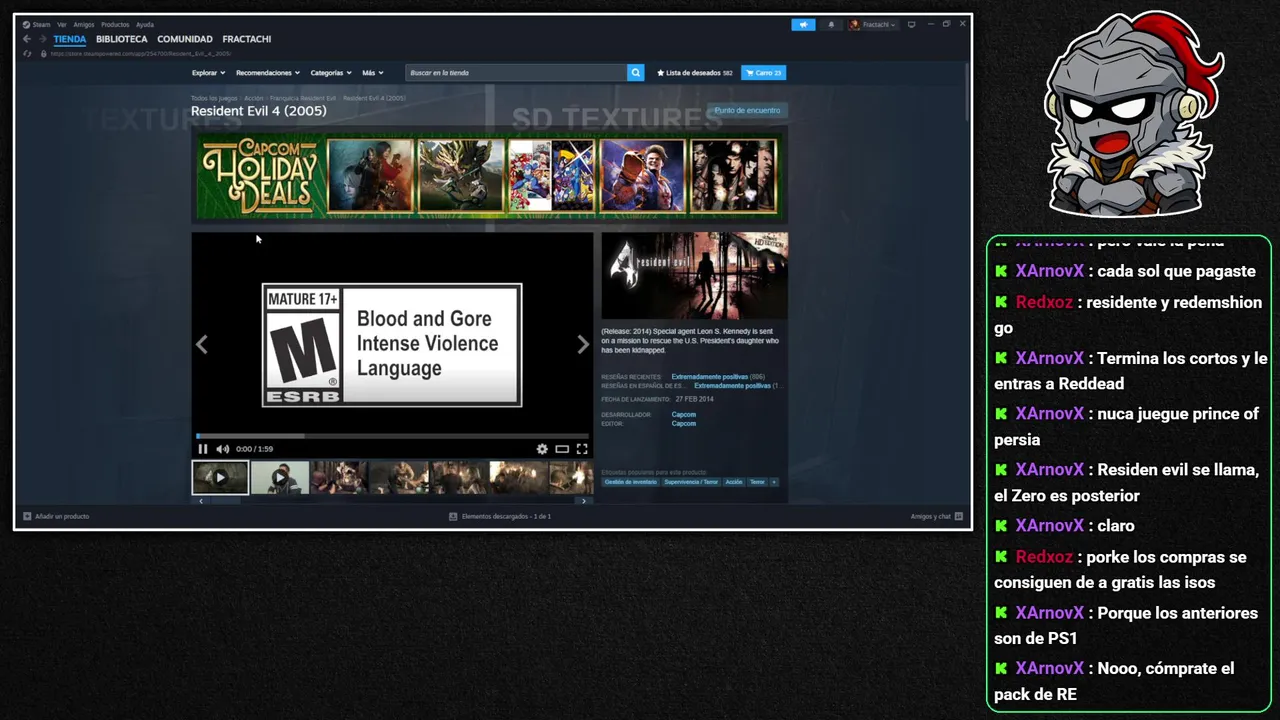Click Elementos descargados status text
This screenshot has width=1280, height=720.
point(506,516)
